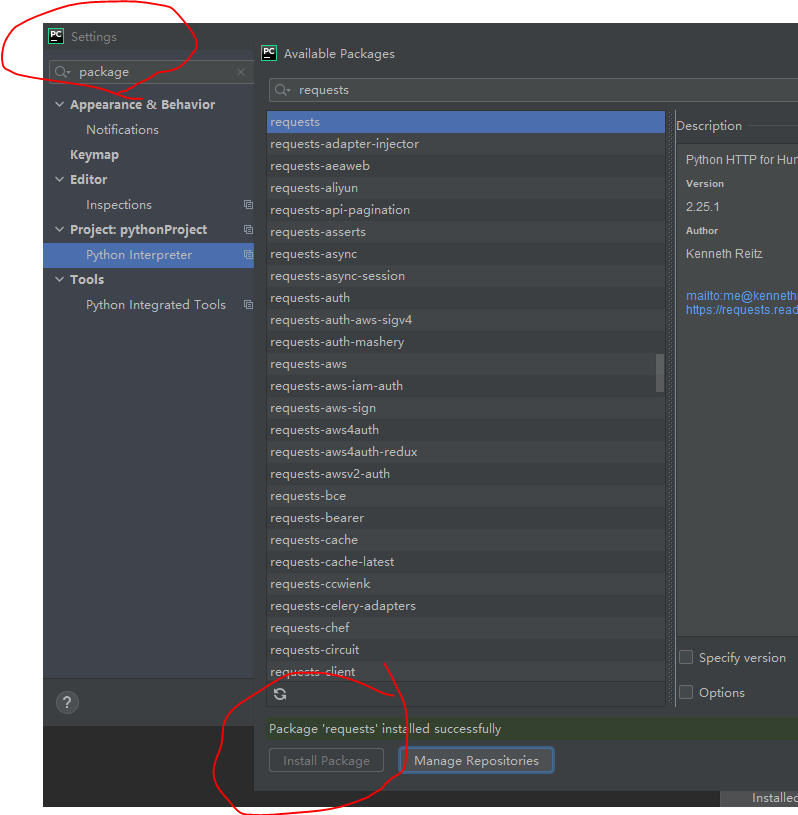Collapse the Appearance & Behavior section
The height and width of the screenshot is (815, 798).
tap(60, 104)
